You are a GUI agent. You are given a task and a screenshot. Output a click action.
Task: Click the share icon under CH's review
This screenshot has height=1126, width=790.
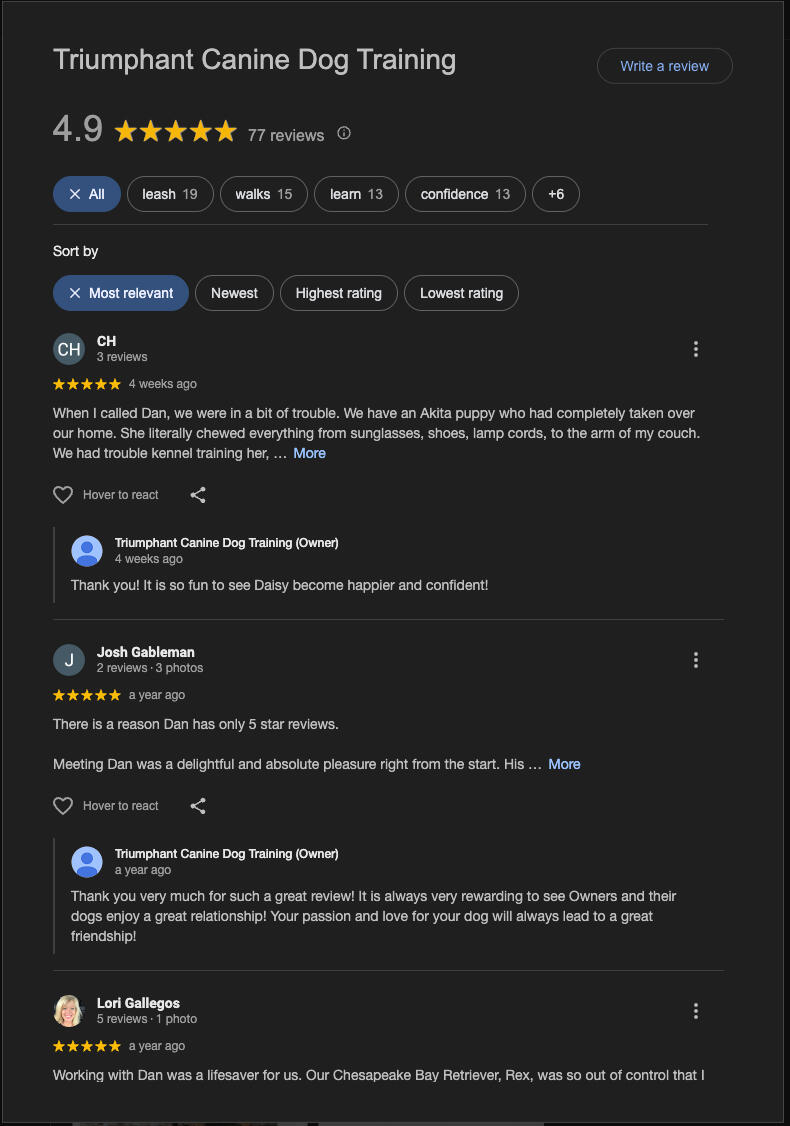tap(198, 495)
